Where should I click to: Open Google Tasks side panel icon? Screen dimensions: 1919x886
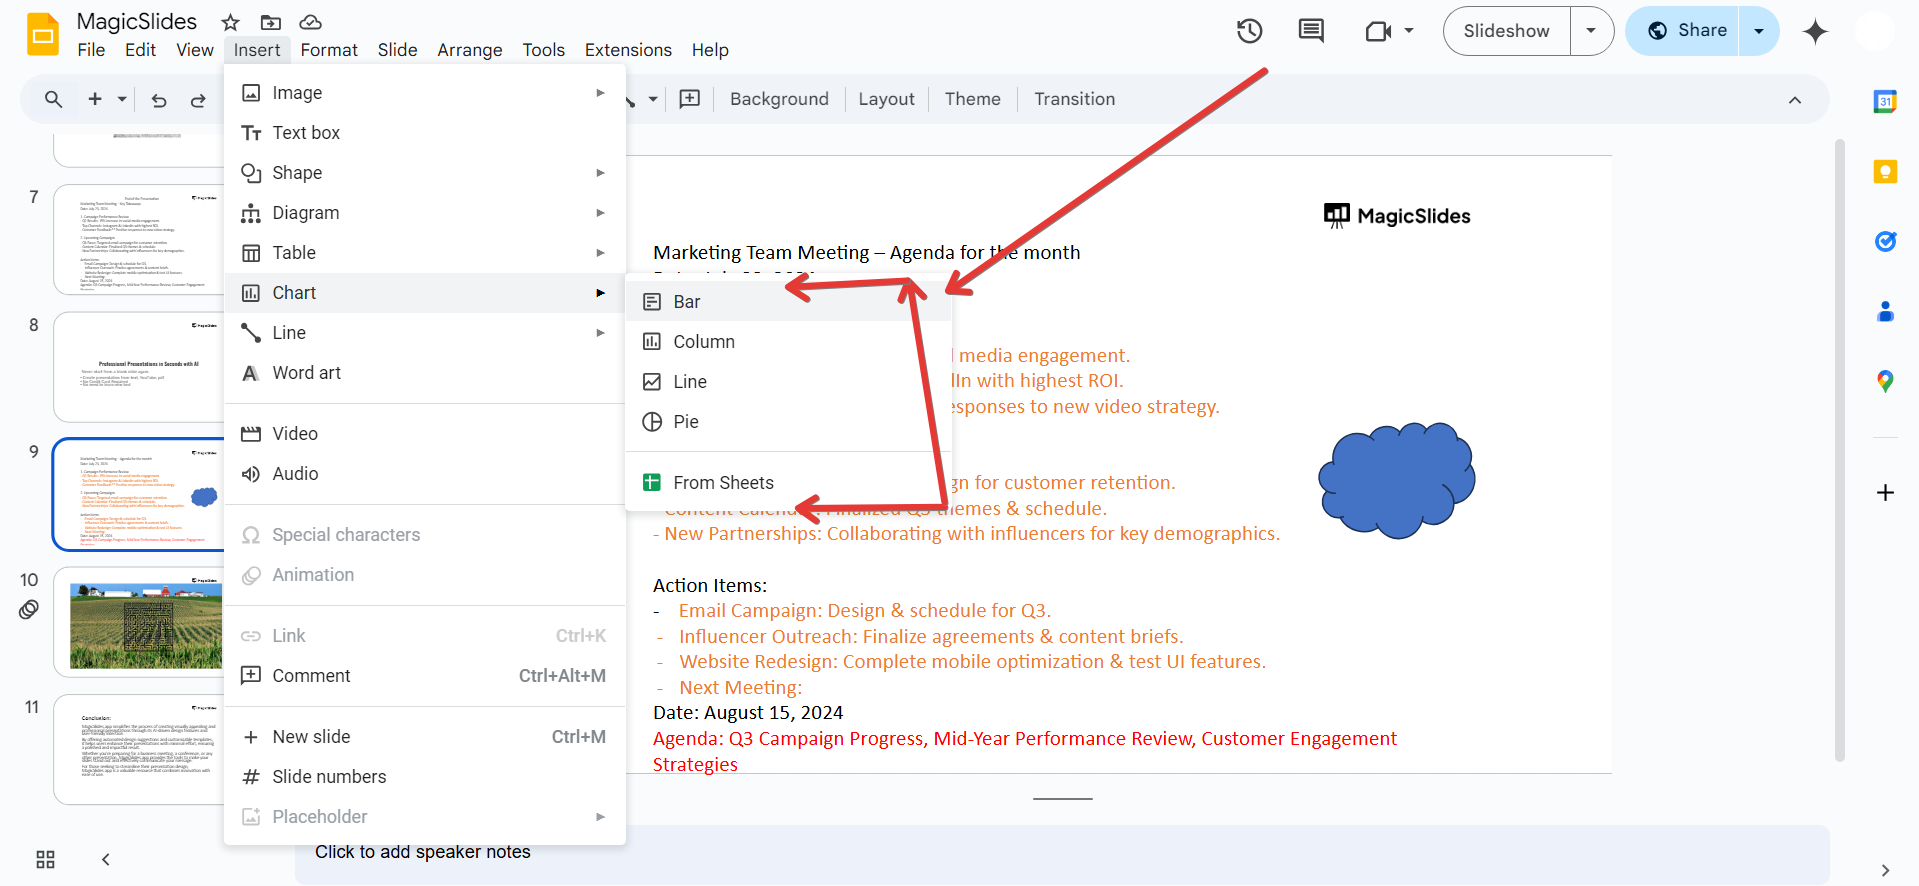pos(1885,241)
